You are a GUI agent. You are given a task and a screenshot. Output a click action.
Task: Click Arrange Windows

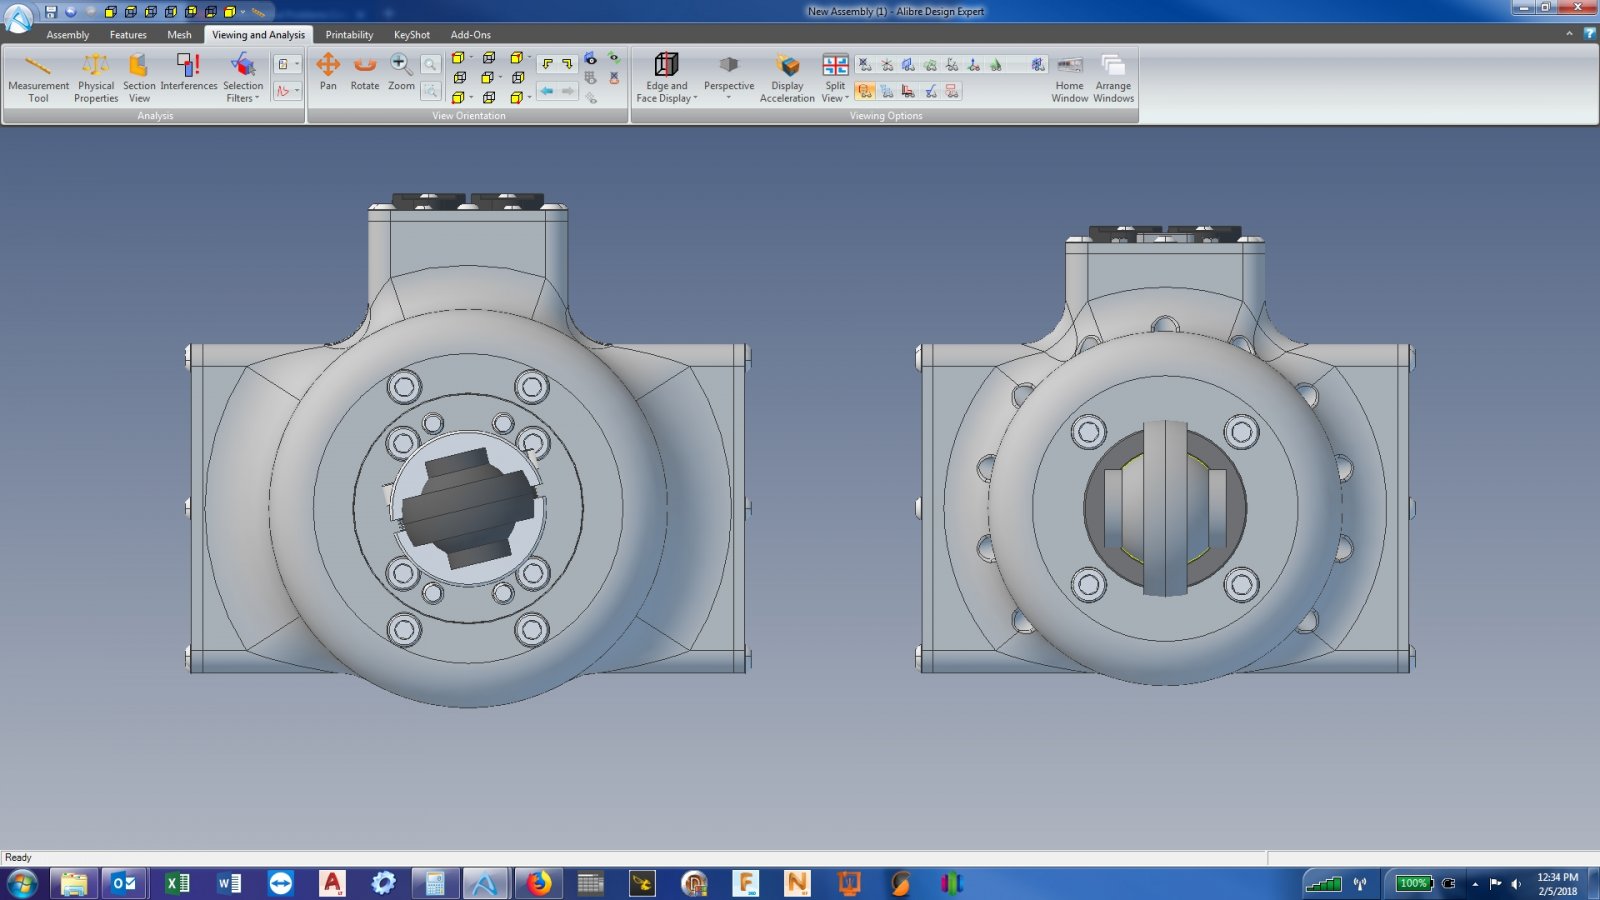tap(1113, 77)
